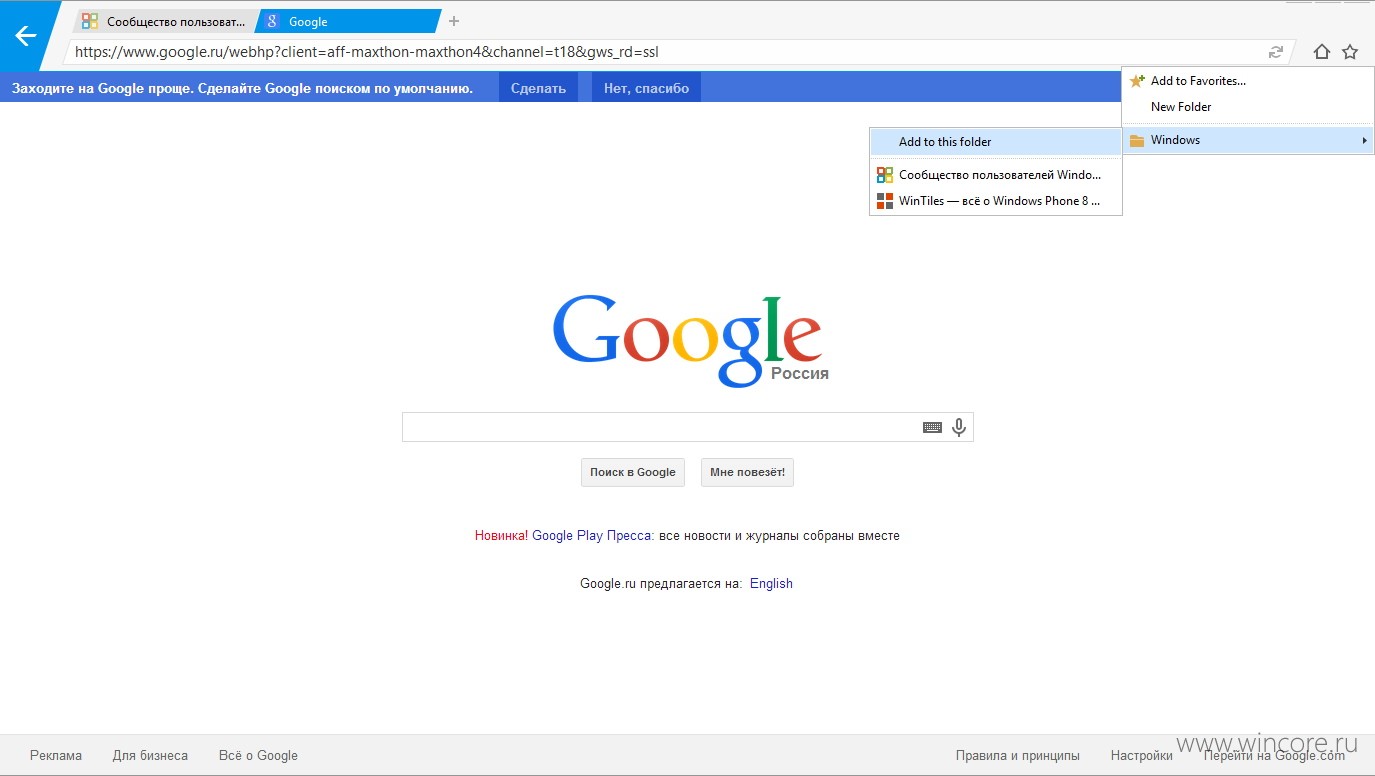Click the WinTiles favicon in the submenu

[884, 201]
